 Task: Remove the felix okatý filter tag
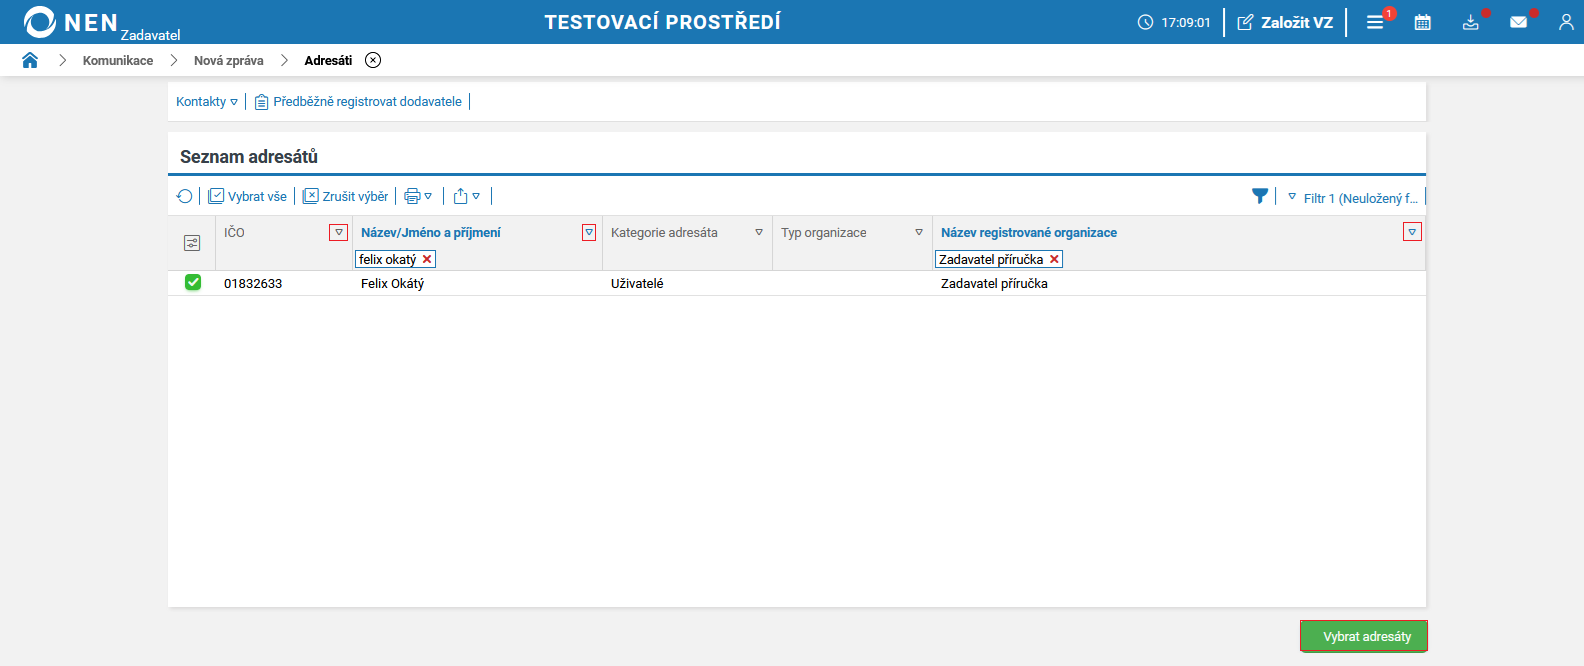[x=427, y=259]
